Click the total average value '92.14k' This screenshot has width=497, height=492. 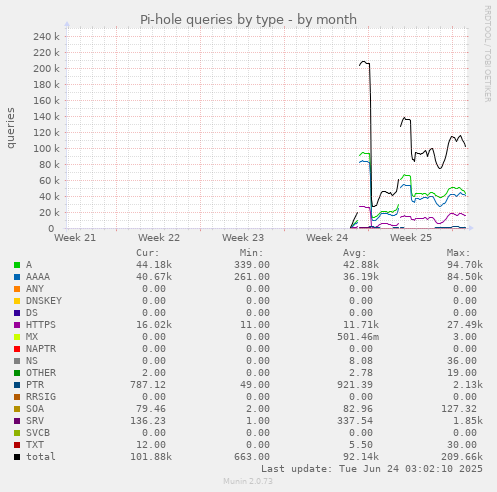(361, 457)
